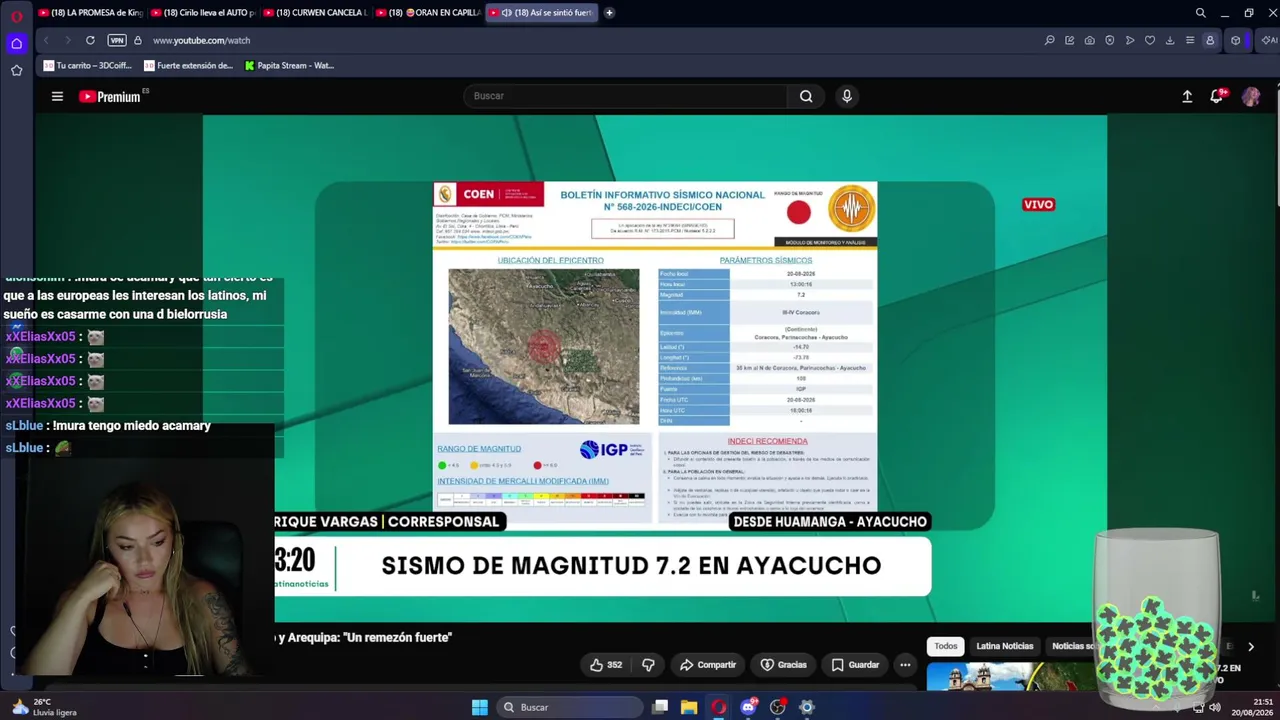Open a new browser tab
Viewport: 1280px width, 720px height.
click(609, 13)
